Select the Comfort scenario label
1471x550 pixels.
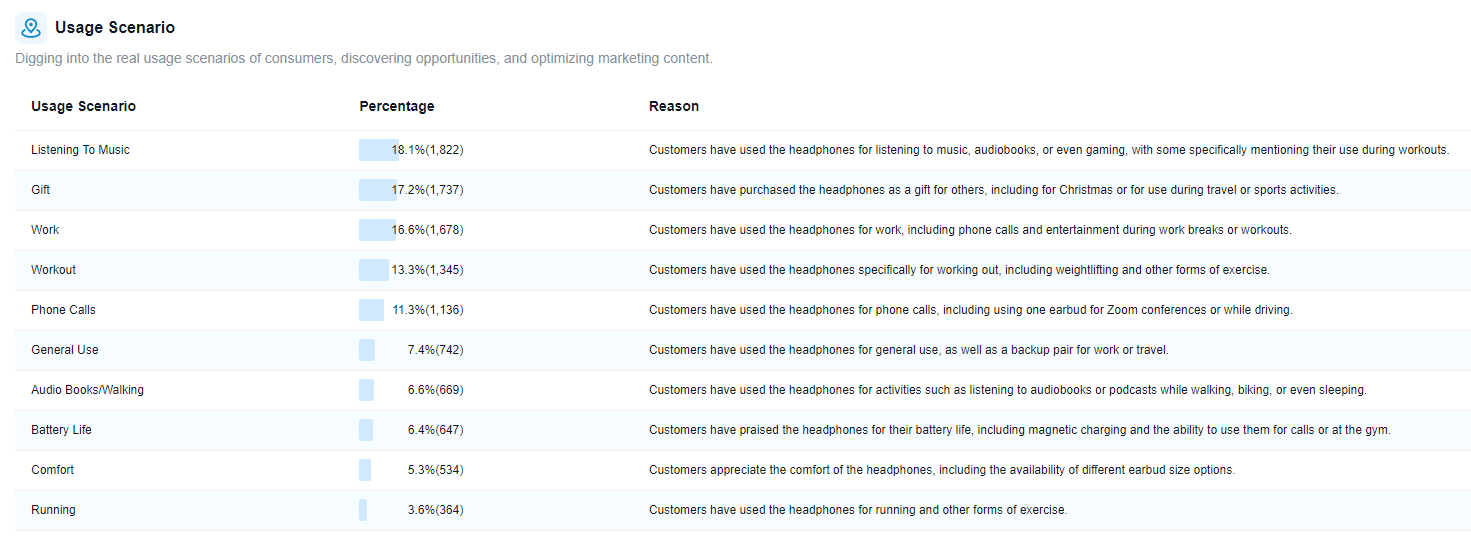52,470
